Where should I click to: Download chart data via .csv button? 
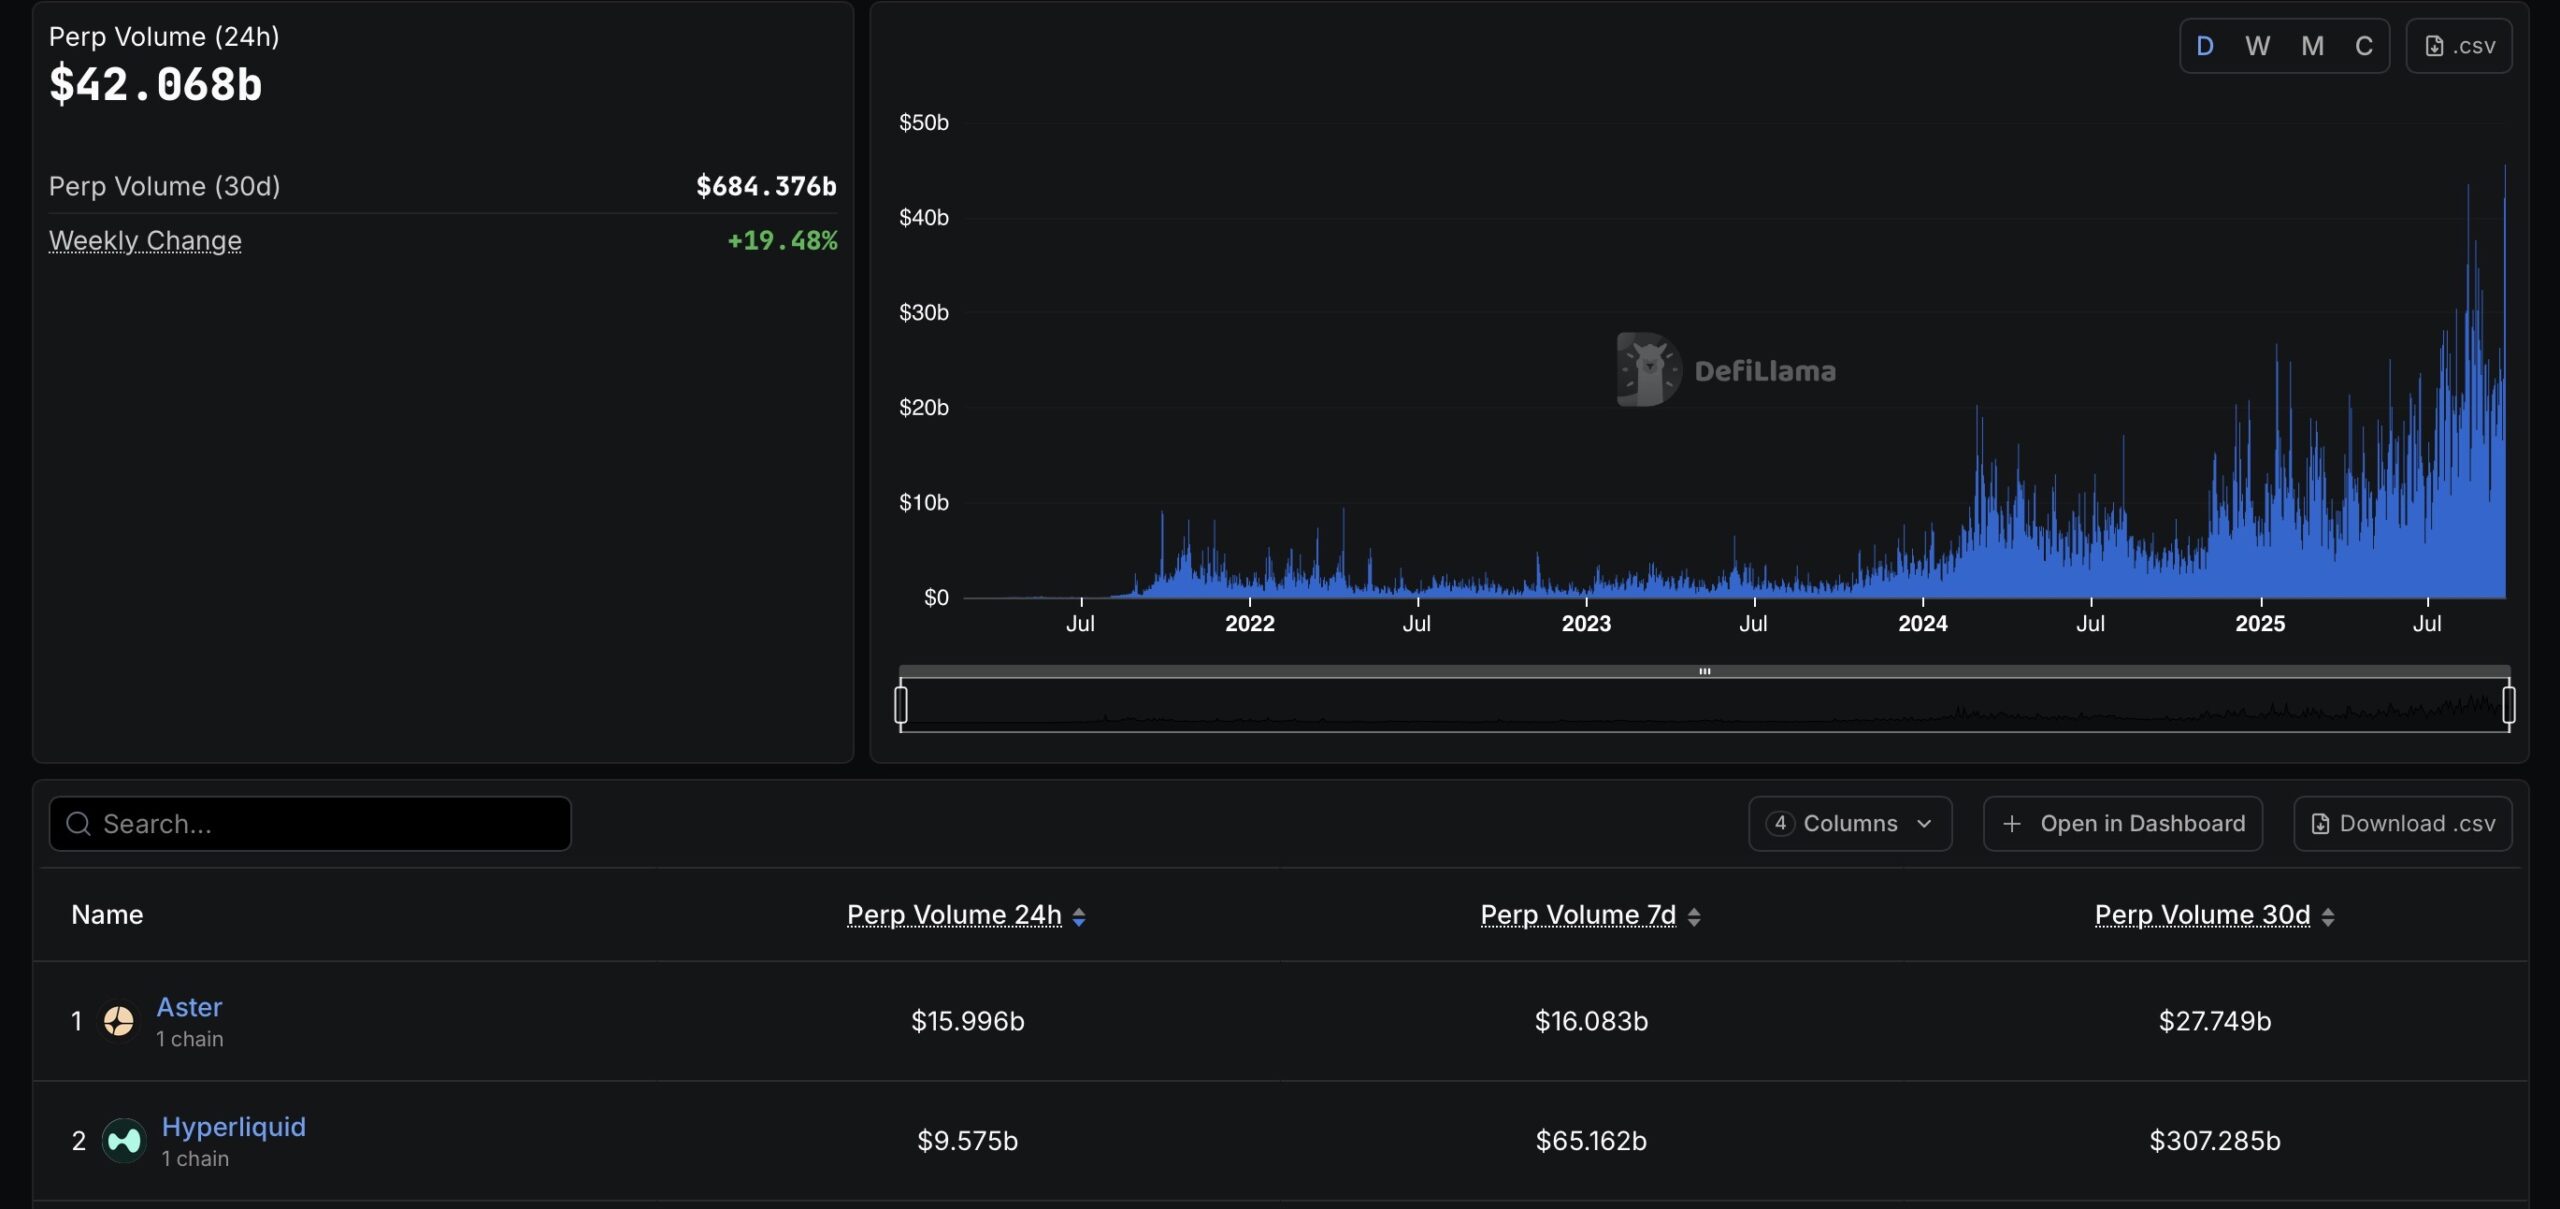pyautogui.click(x=2459, y=46)
